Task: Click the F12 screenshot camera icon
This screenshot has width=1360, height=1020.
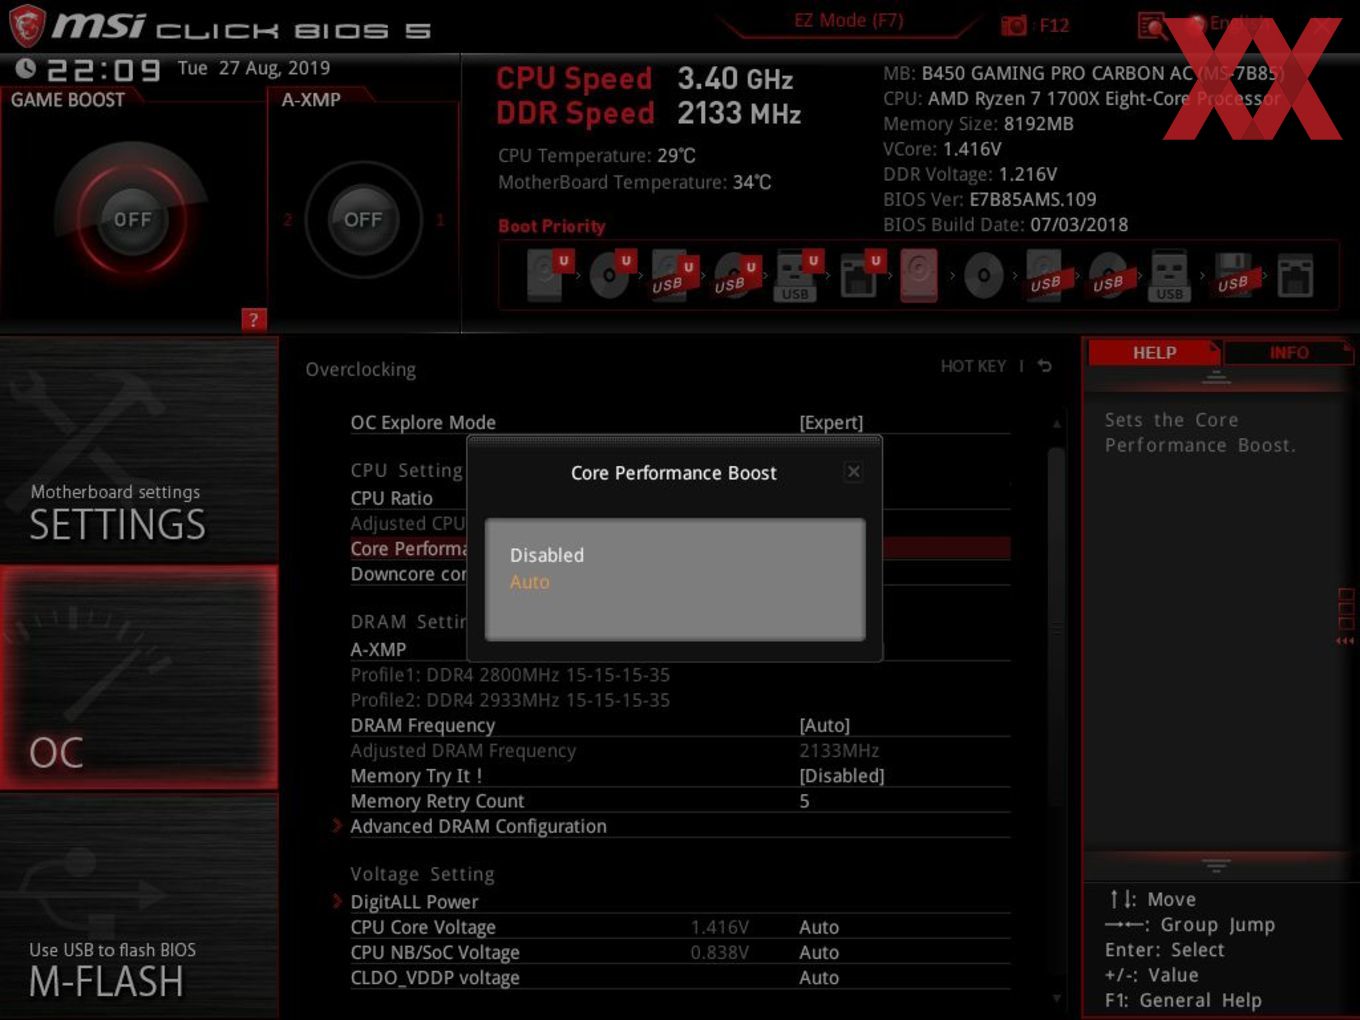Action: [x=1014, y=26]
